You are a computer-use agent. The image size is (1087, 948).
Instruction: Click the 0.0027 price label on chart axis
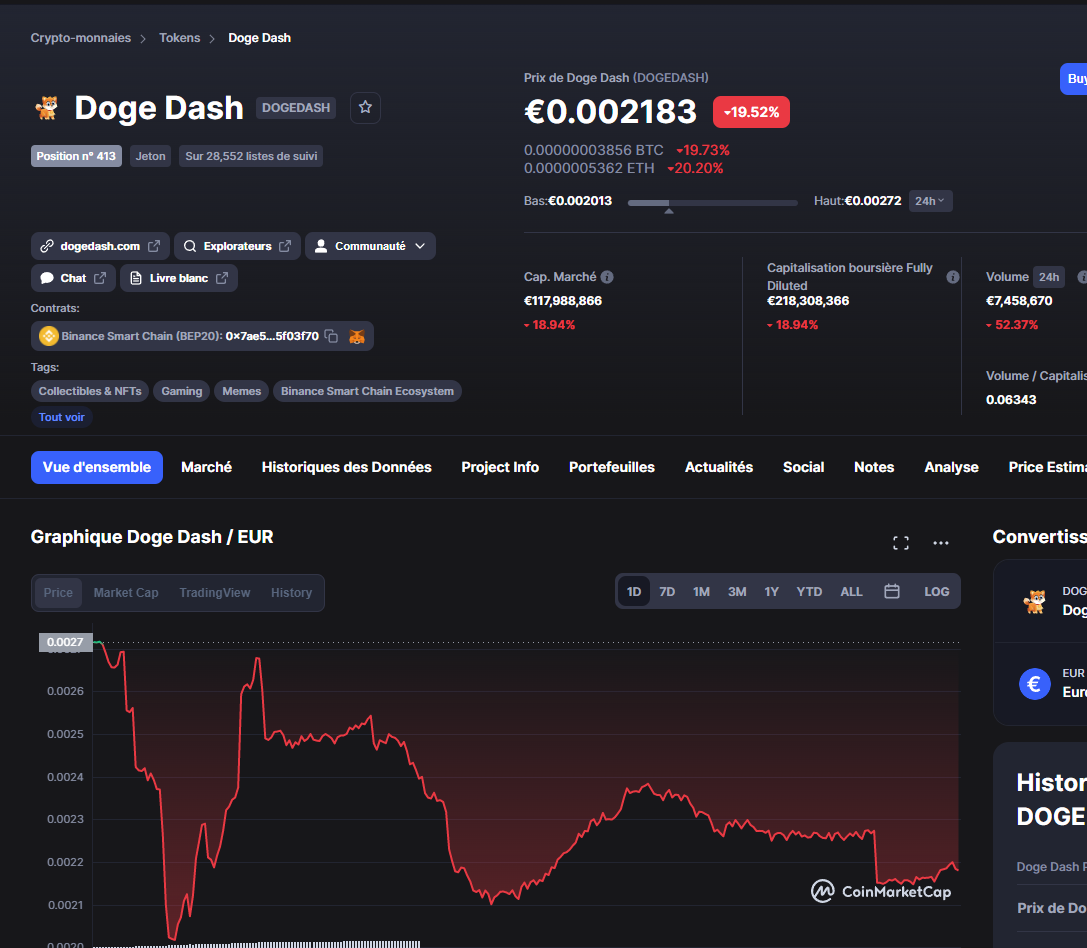(66, 642)
